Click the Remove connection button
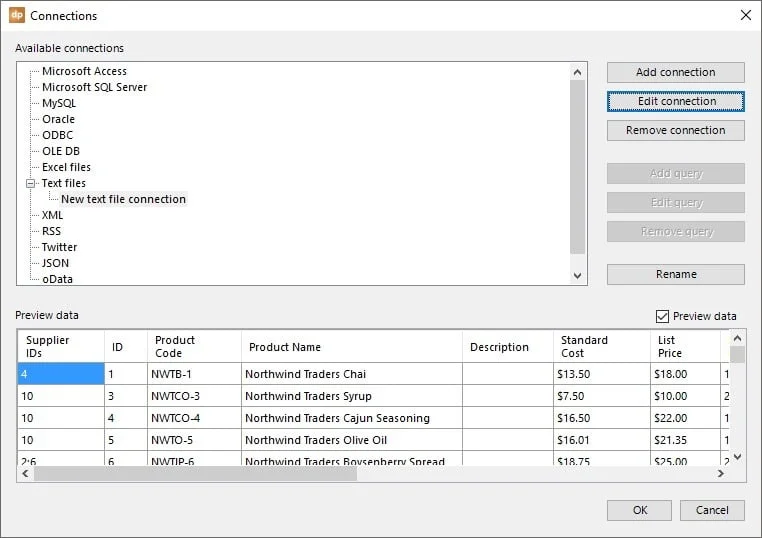The width and height of the screenshot is (762, 538). (675, 131)
